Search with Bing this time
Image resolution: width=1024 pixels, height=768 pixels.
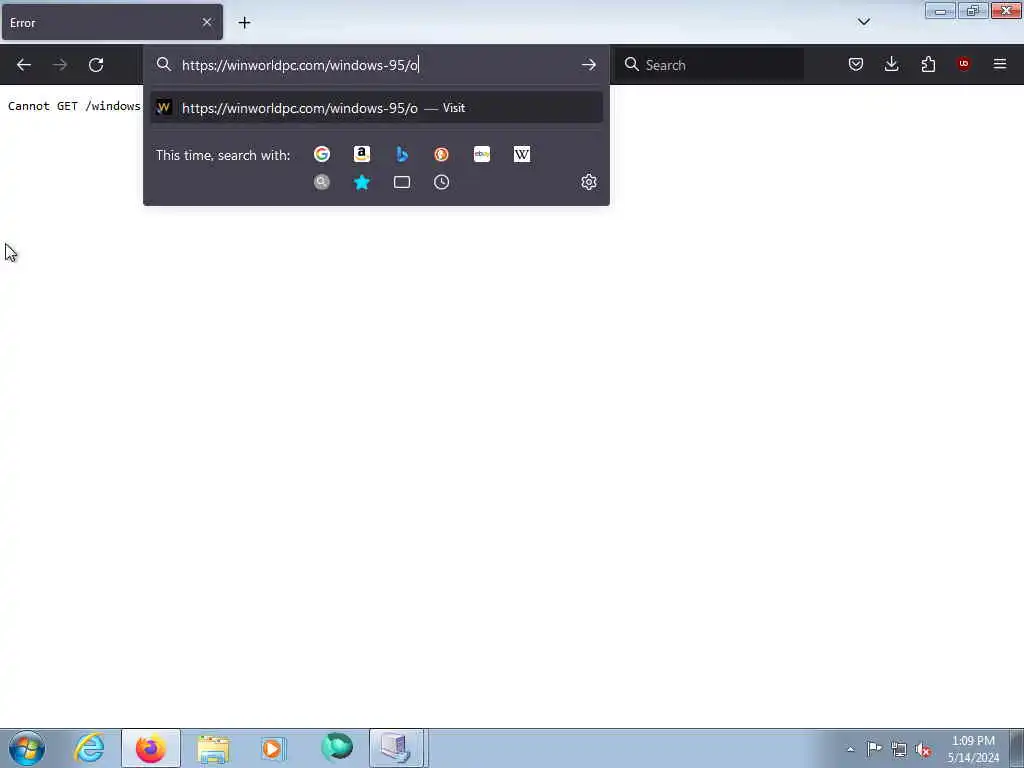tap(402, 154)
